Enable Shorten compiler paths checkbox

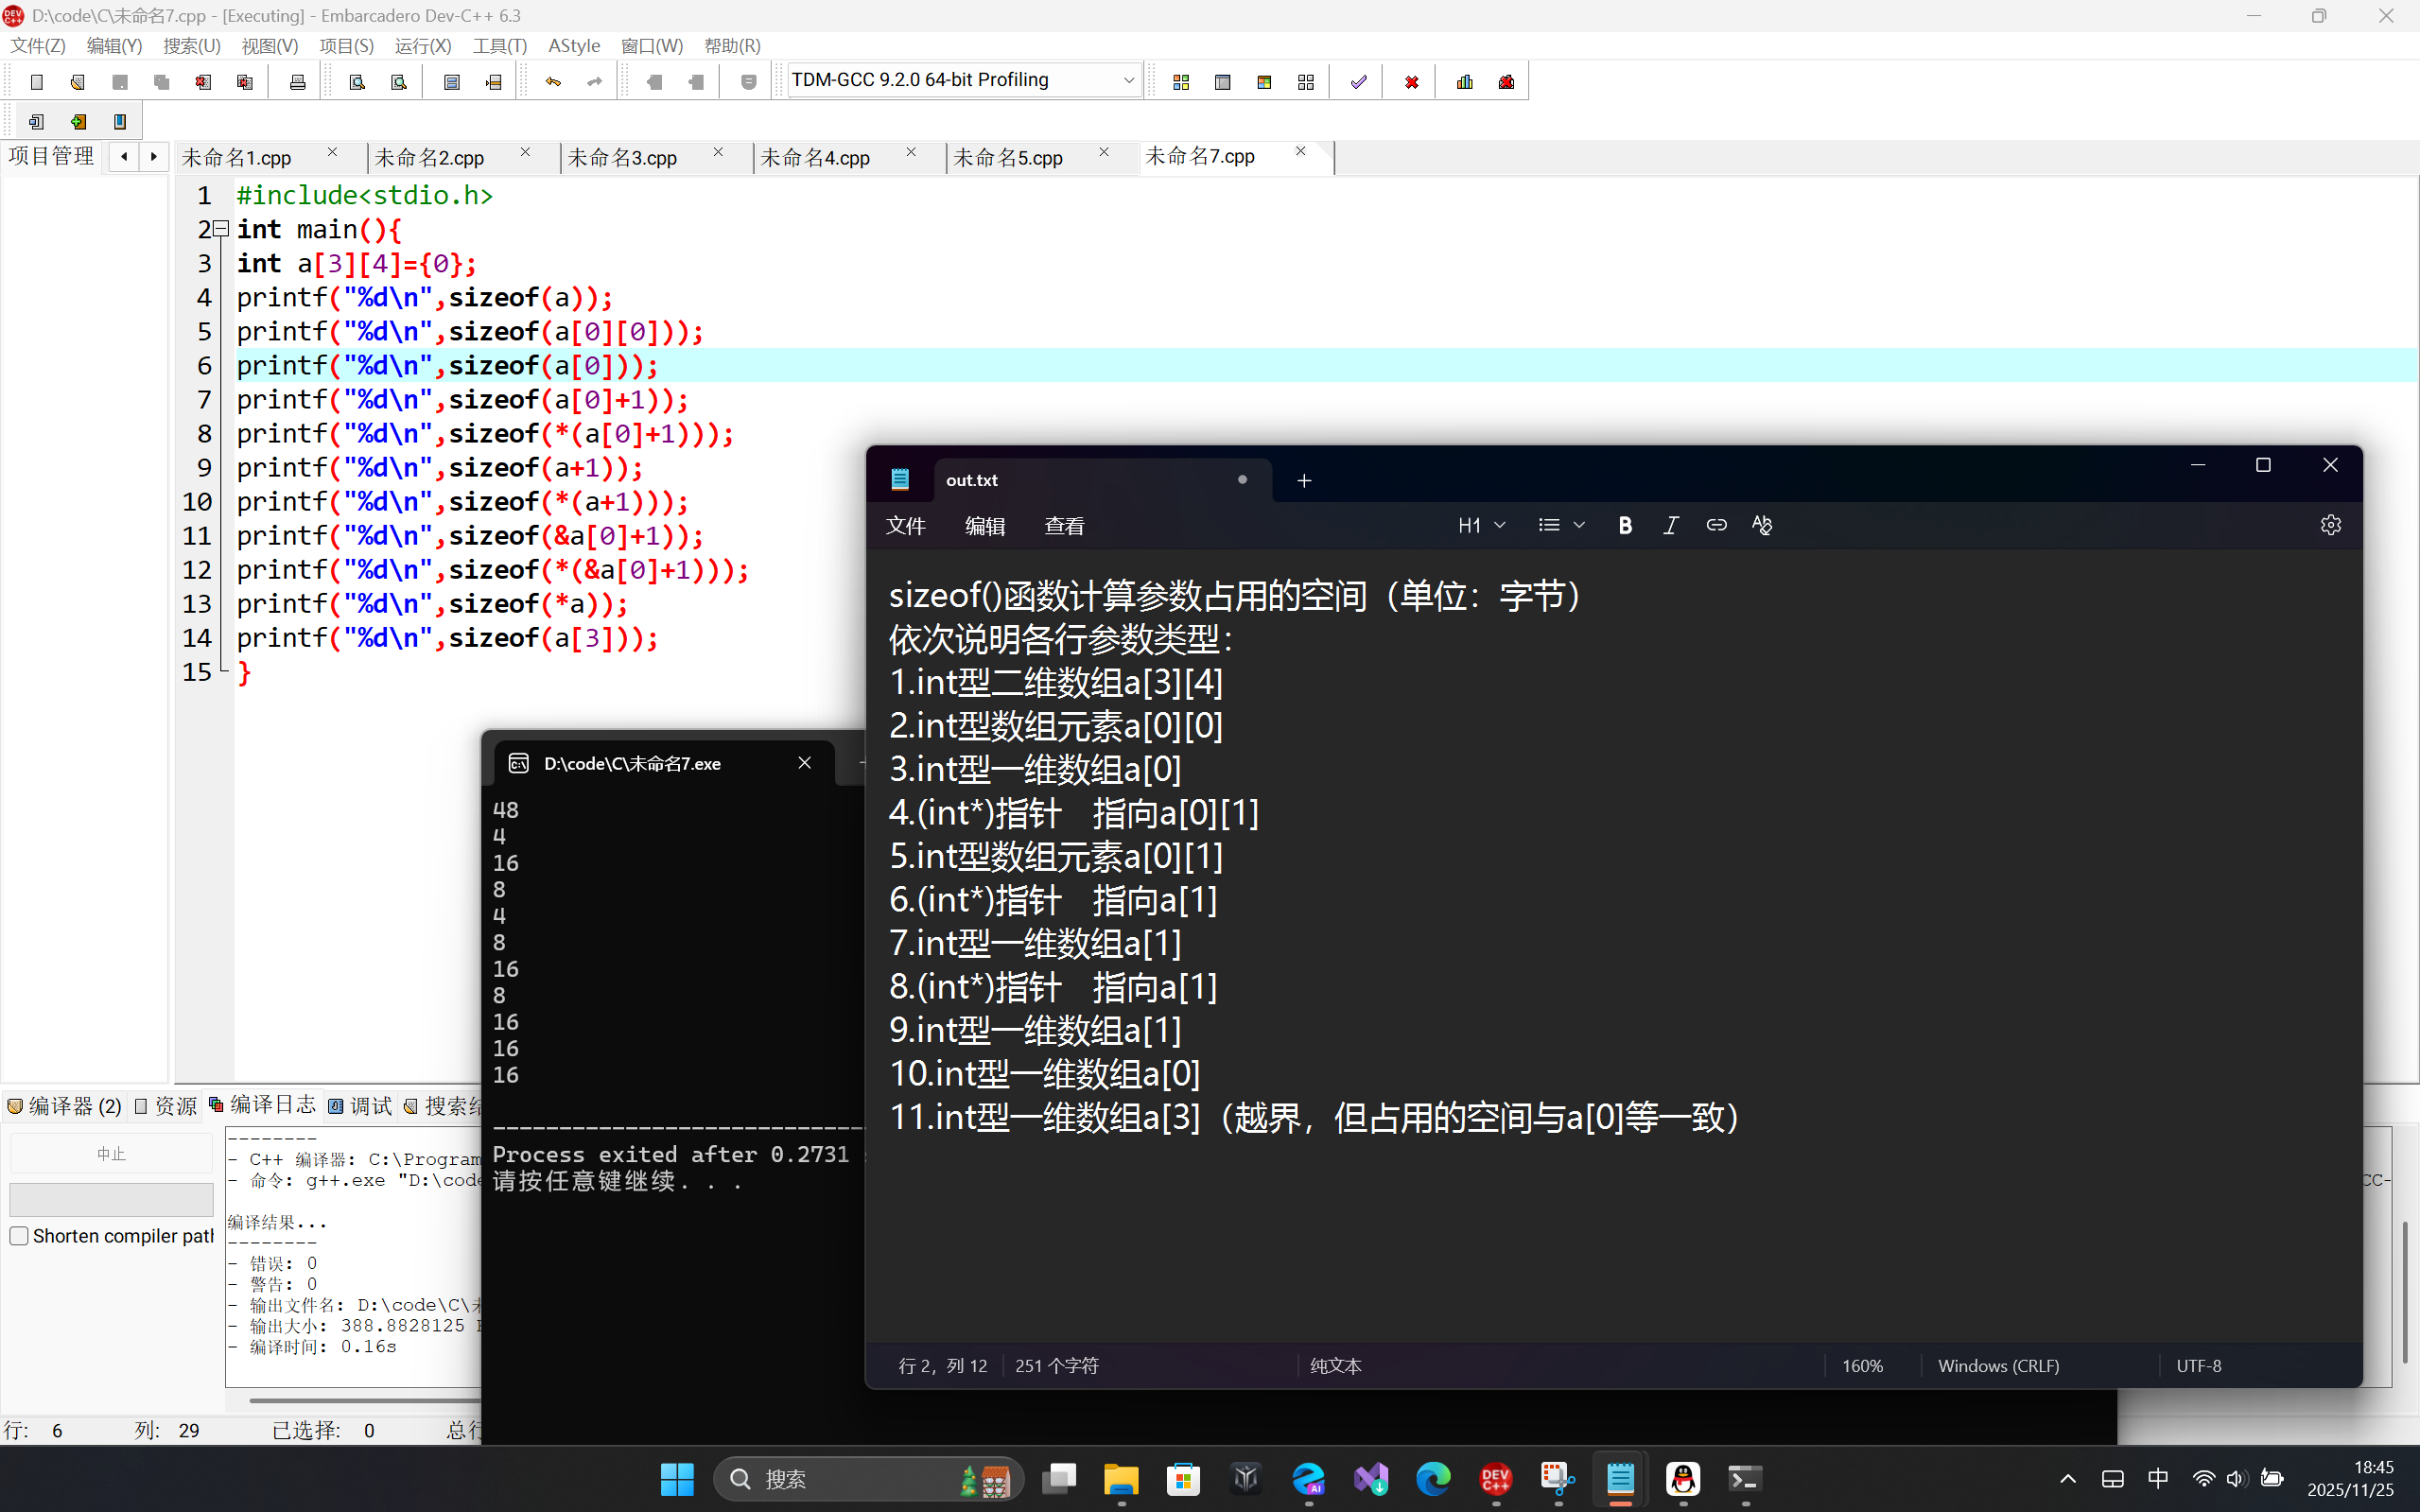19,1236
